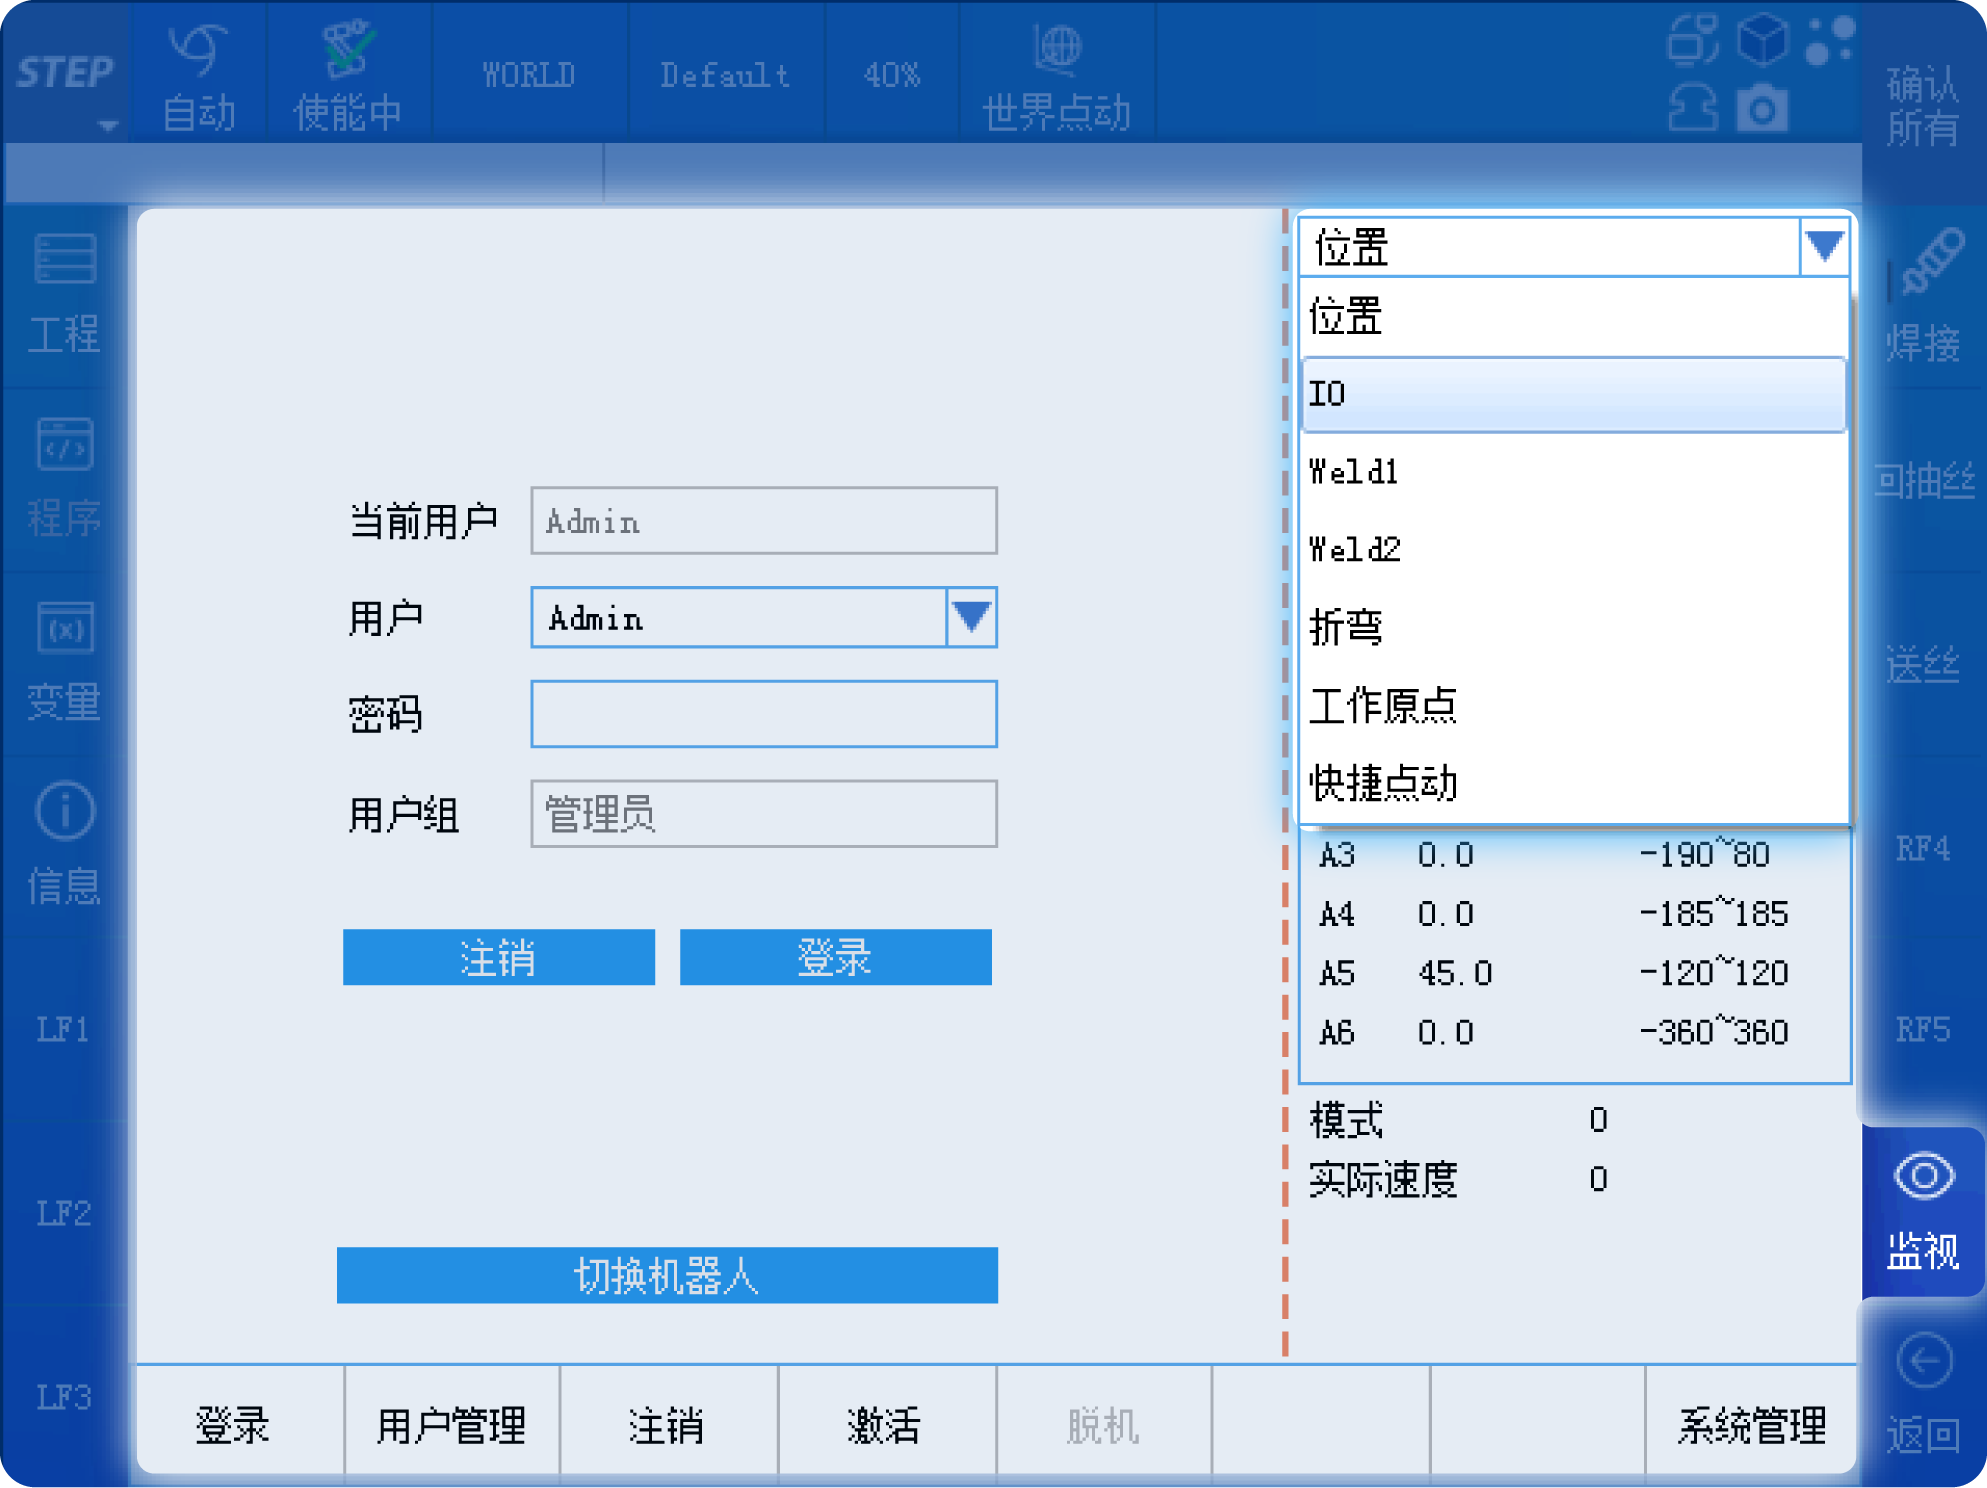Viewport: 1987px width, 1488px height.
Task: Choose 折弯 in the dropdown list
Action: 1573,627
